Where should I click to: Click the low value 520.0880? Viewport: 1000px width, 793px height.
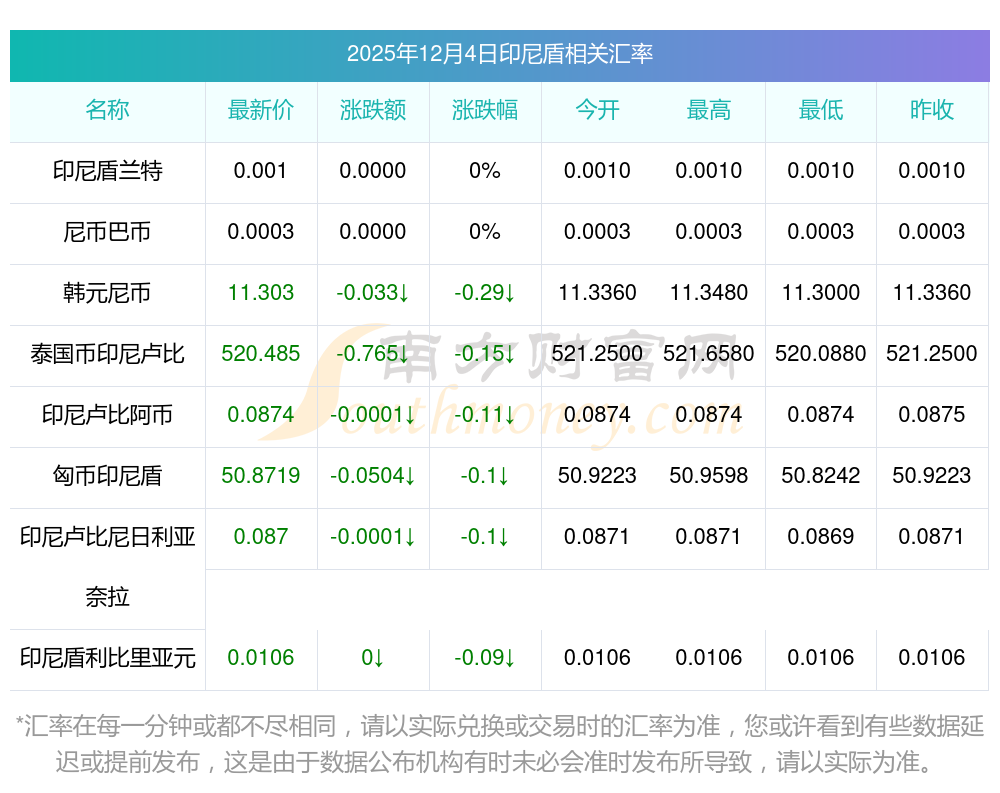point(821,353)
